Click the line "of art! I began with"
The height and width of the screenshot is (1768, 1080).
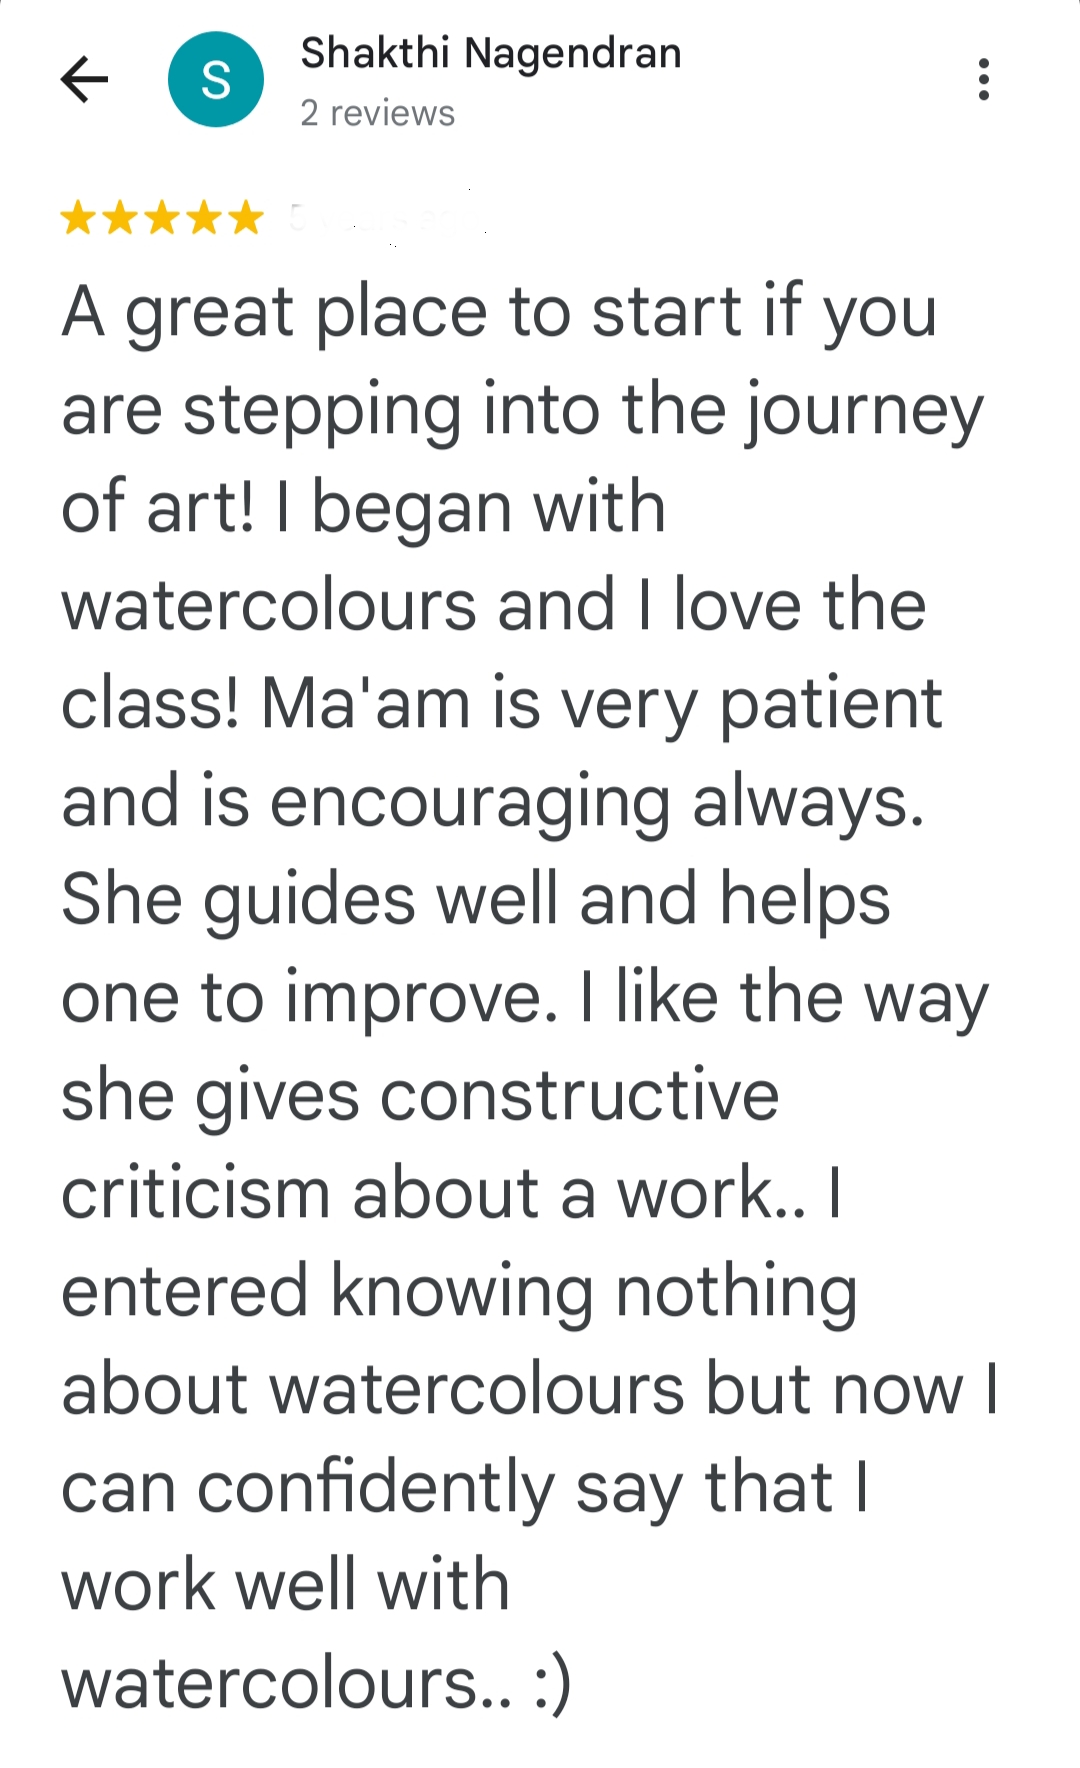[363, 507]
